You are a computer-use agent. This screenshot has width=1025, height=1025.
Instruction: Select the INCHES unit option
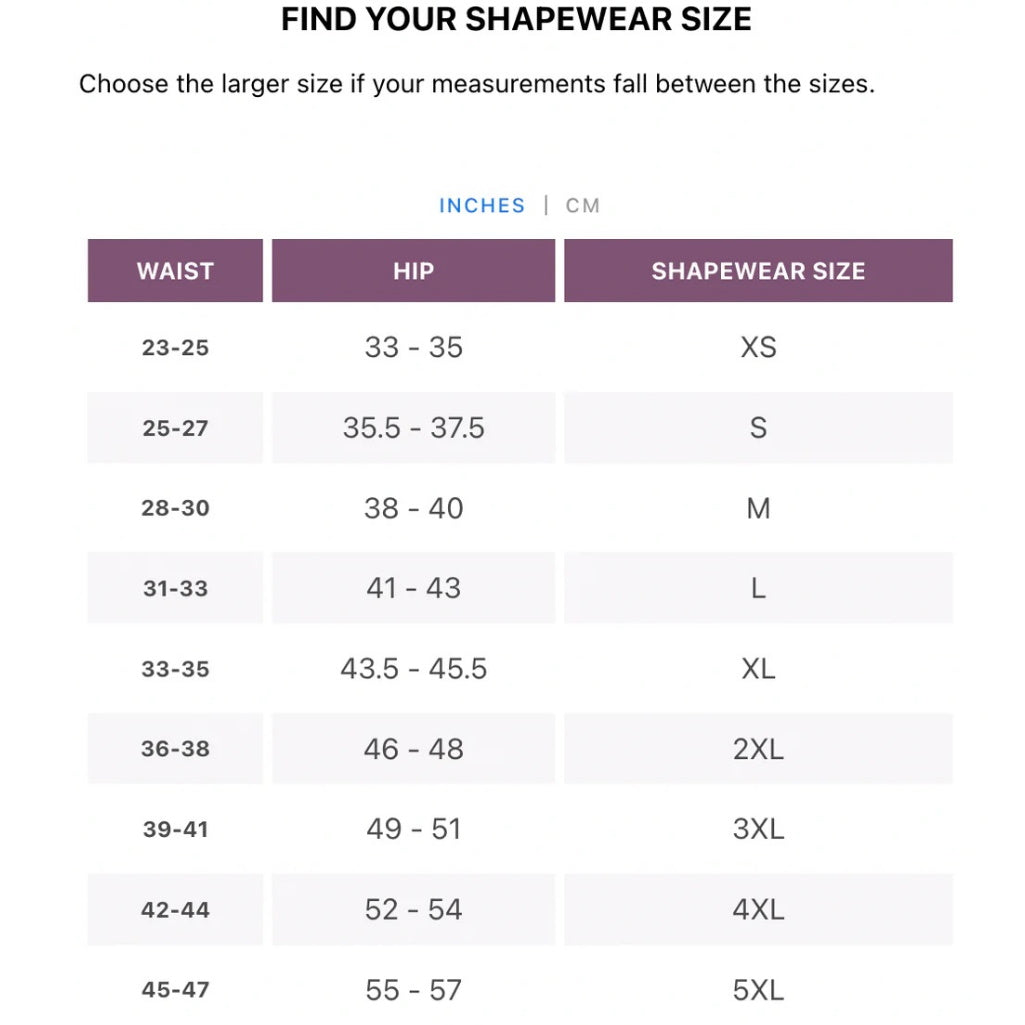click(x=482, y=205)
